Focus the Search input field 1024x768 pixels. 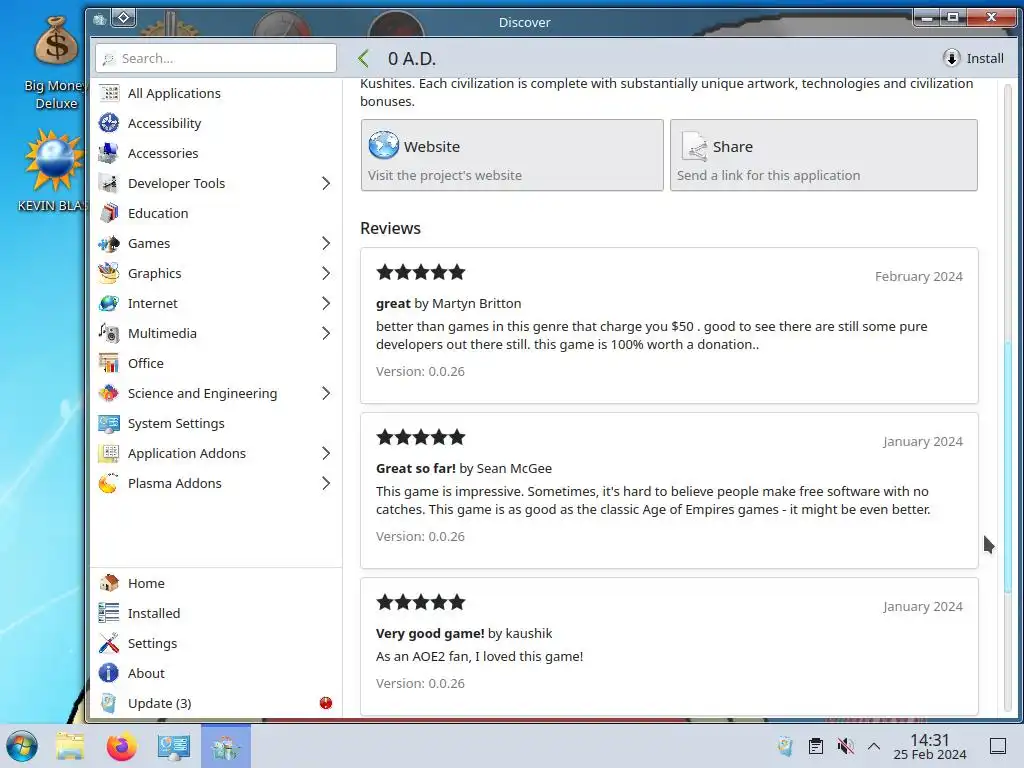point(216,59)
